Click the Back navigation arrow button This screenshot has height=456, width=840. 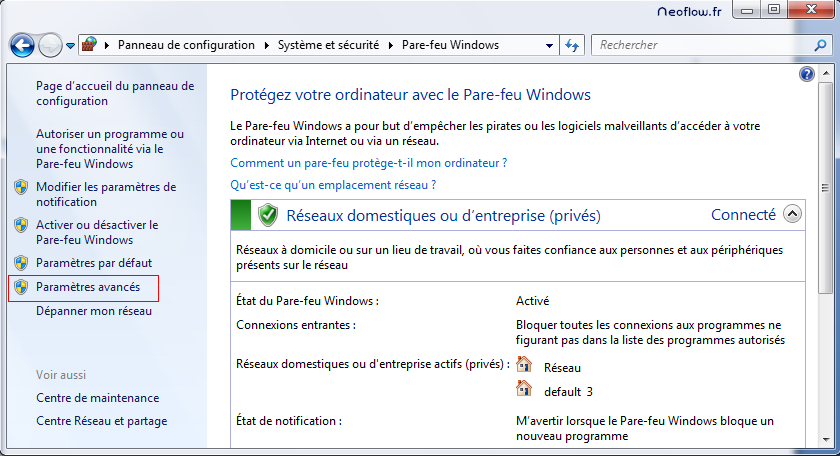[22, 45]
